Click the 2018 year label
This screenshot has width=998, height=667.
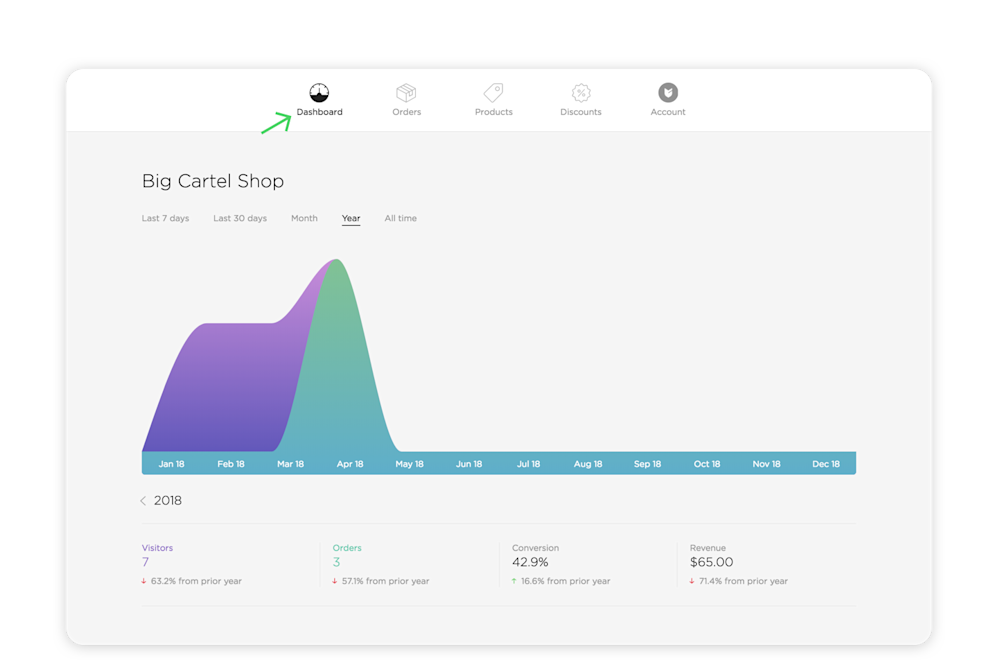point(168,501)
